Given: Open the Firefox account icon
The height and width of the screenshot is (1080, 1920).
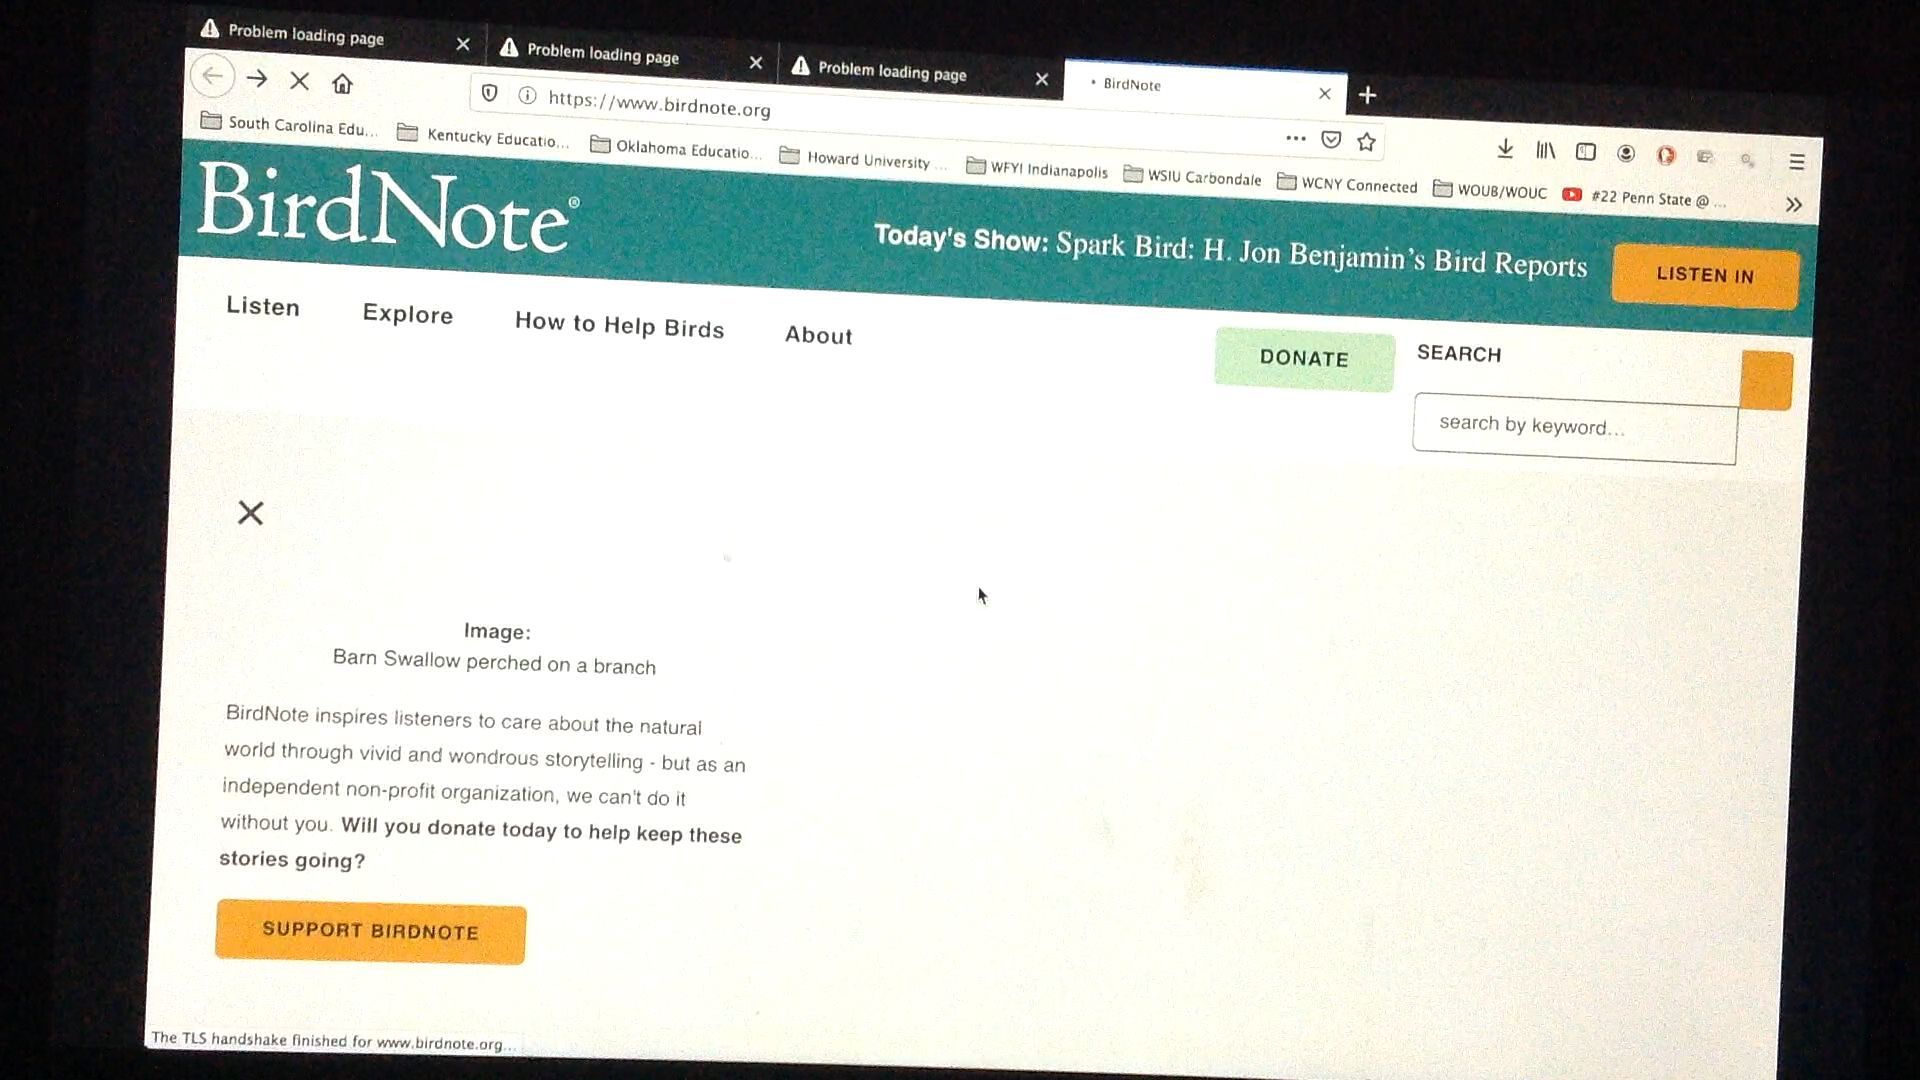Looking at the screenshot, I should point(1626,154).
